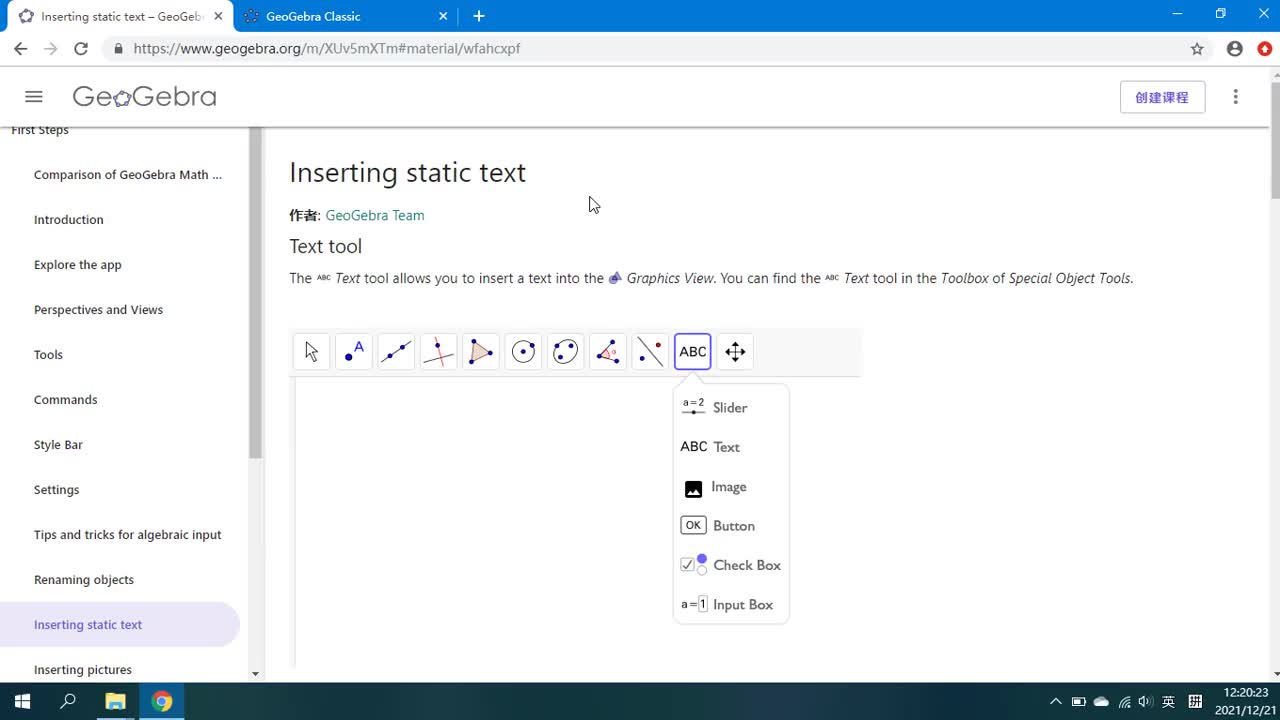Open Comparison of GeoGebra Math chapter
The width and height of the screenshot is (1280, 720).
pos(128,175)
